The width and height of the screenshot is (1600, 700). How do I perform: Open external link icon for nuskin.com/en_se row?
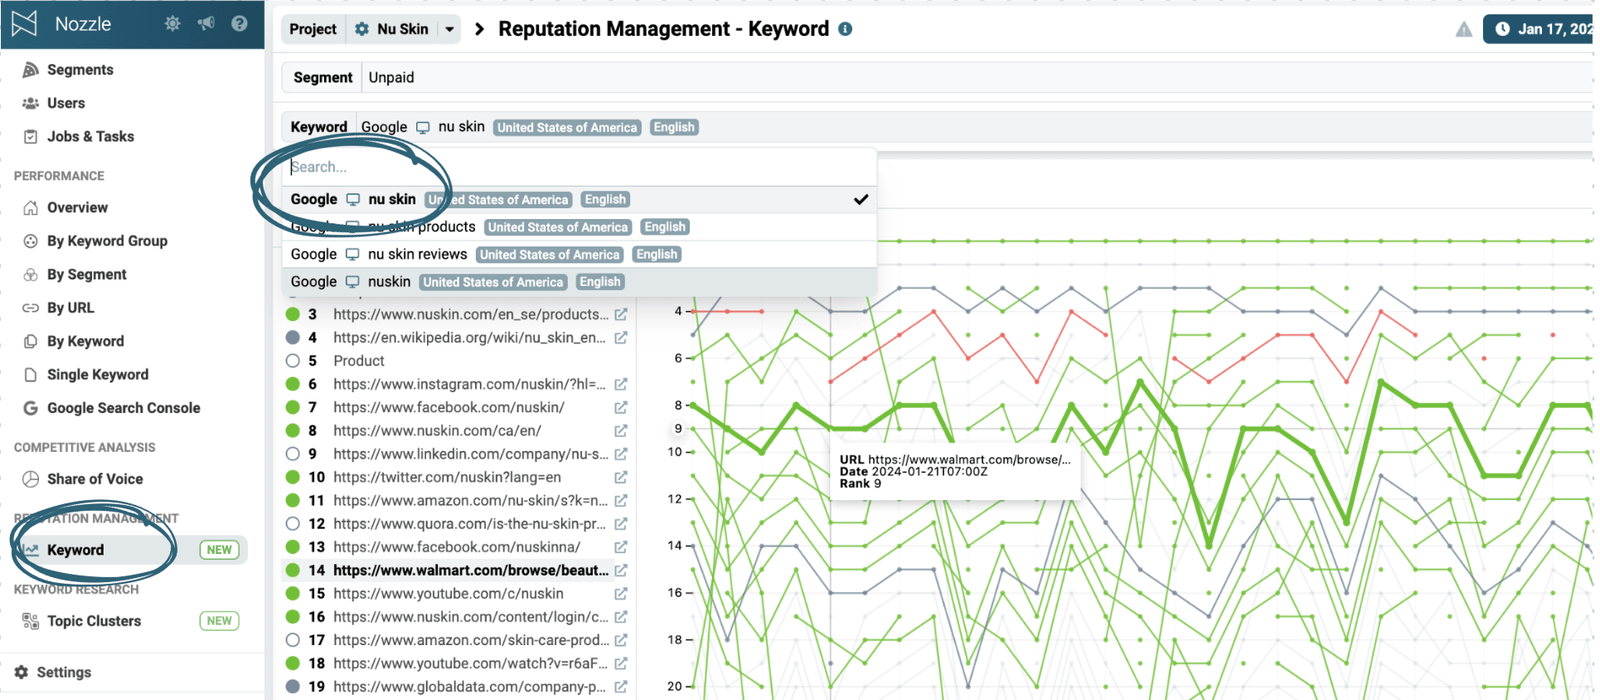[x=621, y=314]
